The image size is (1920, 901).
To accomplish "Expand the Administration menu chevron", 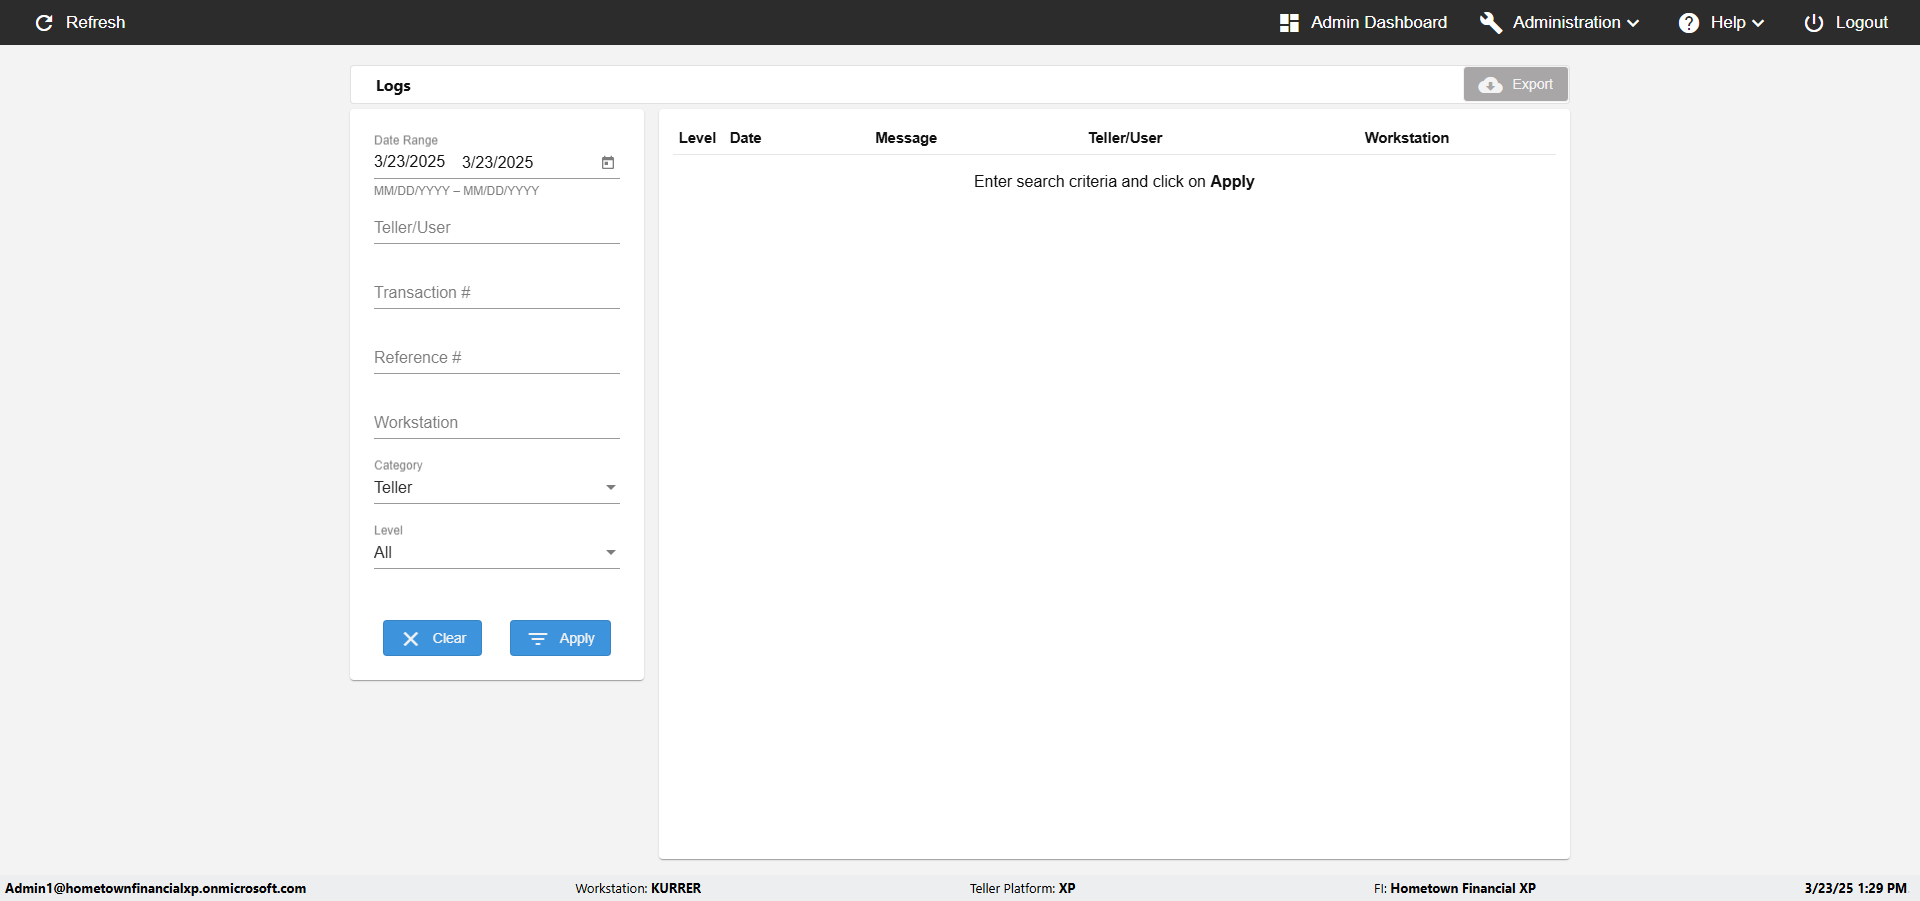I will [x=1633, y=23].
